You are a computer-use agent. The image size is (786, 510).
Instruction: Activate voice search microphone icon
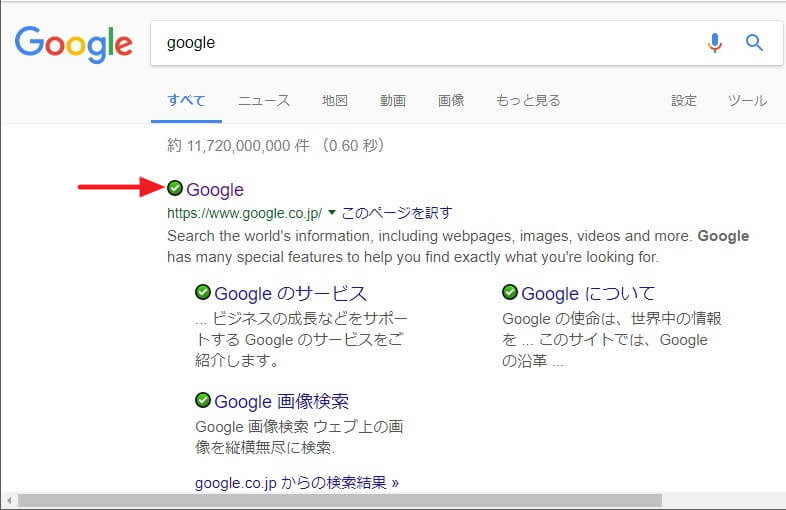pyautogui.click(x=715, y=43)
